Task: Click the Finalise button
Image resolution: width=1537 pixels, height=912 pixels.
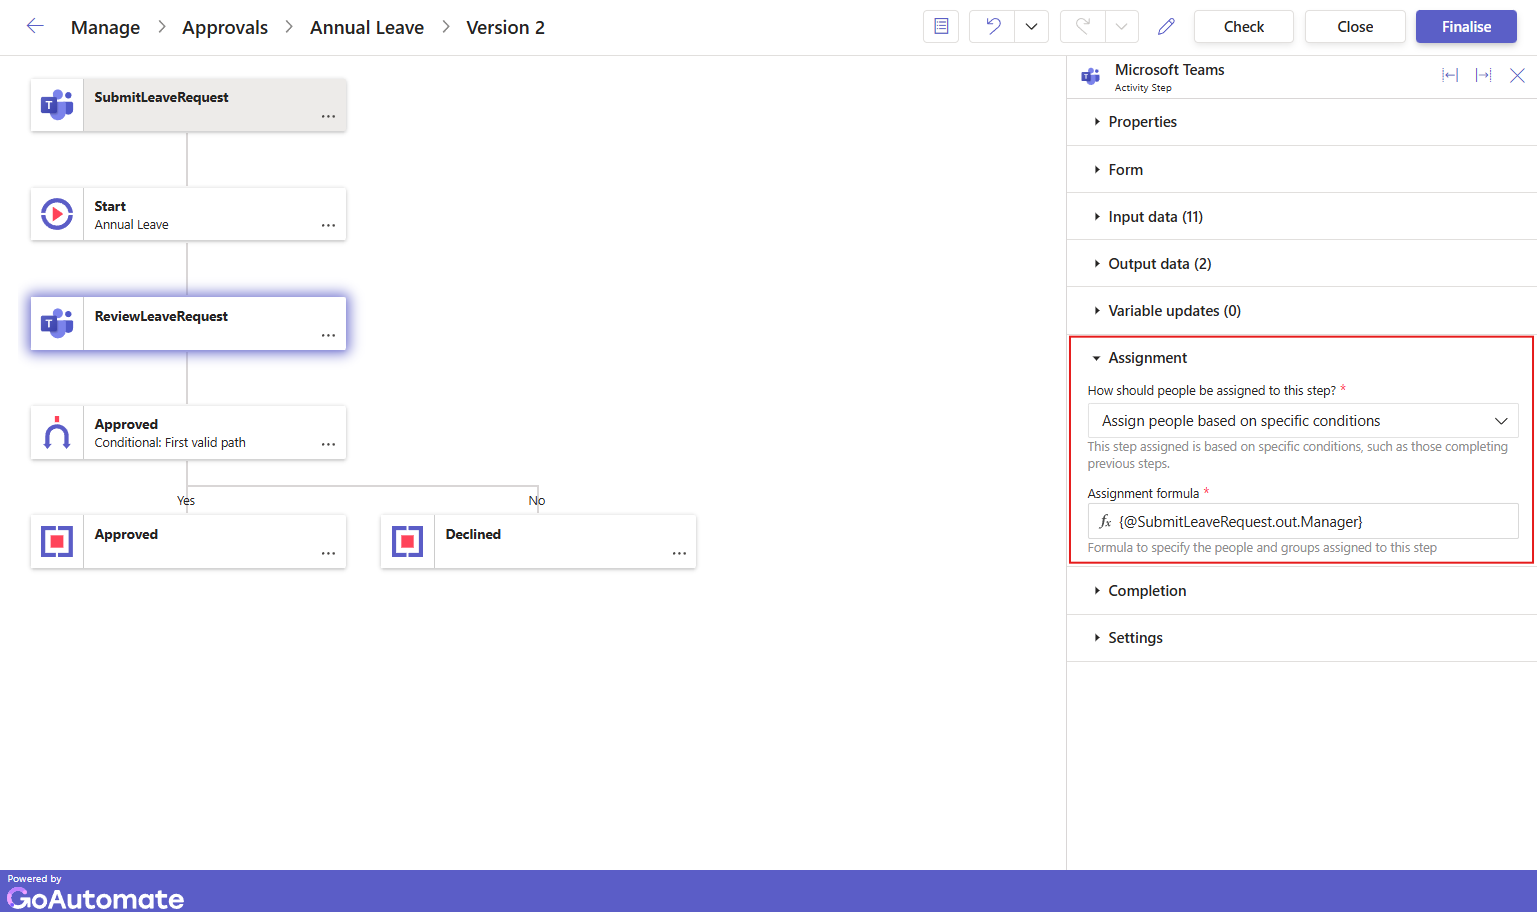Action: click(x=1465, y=27)
